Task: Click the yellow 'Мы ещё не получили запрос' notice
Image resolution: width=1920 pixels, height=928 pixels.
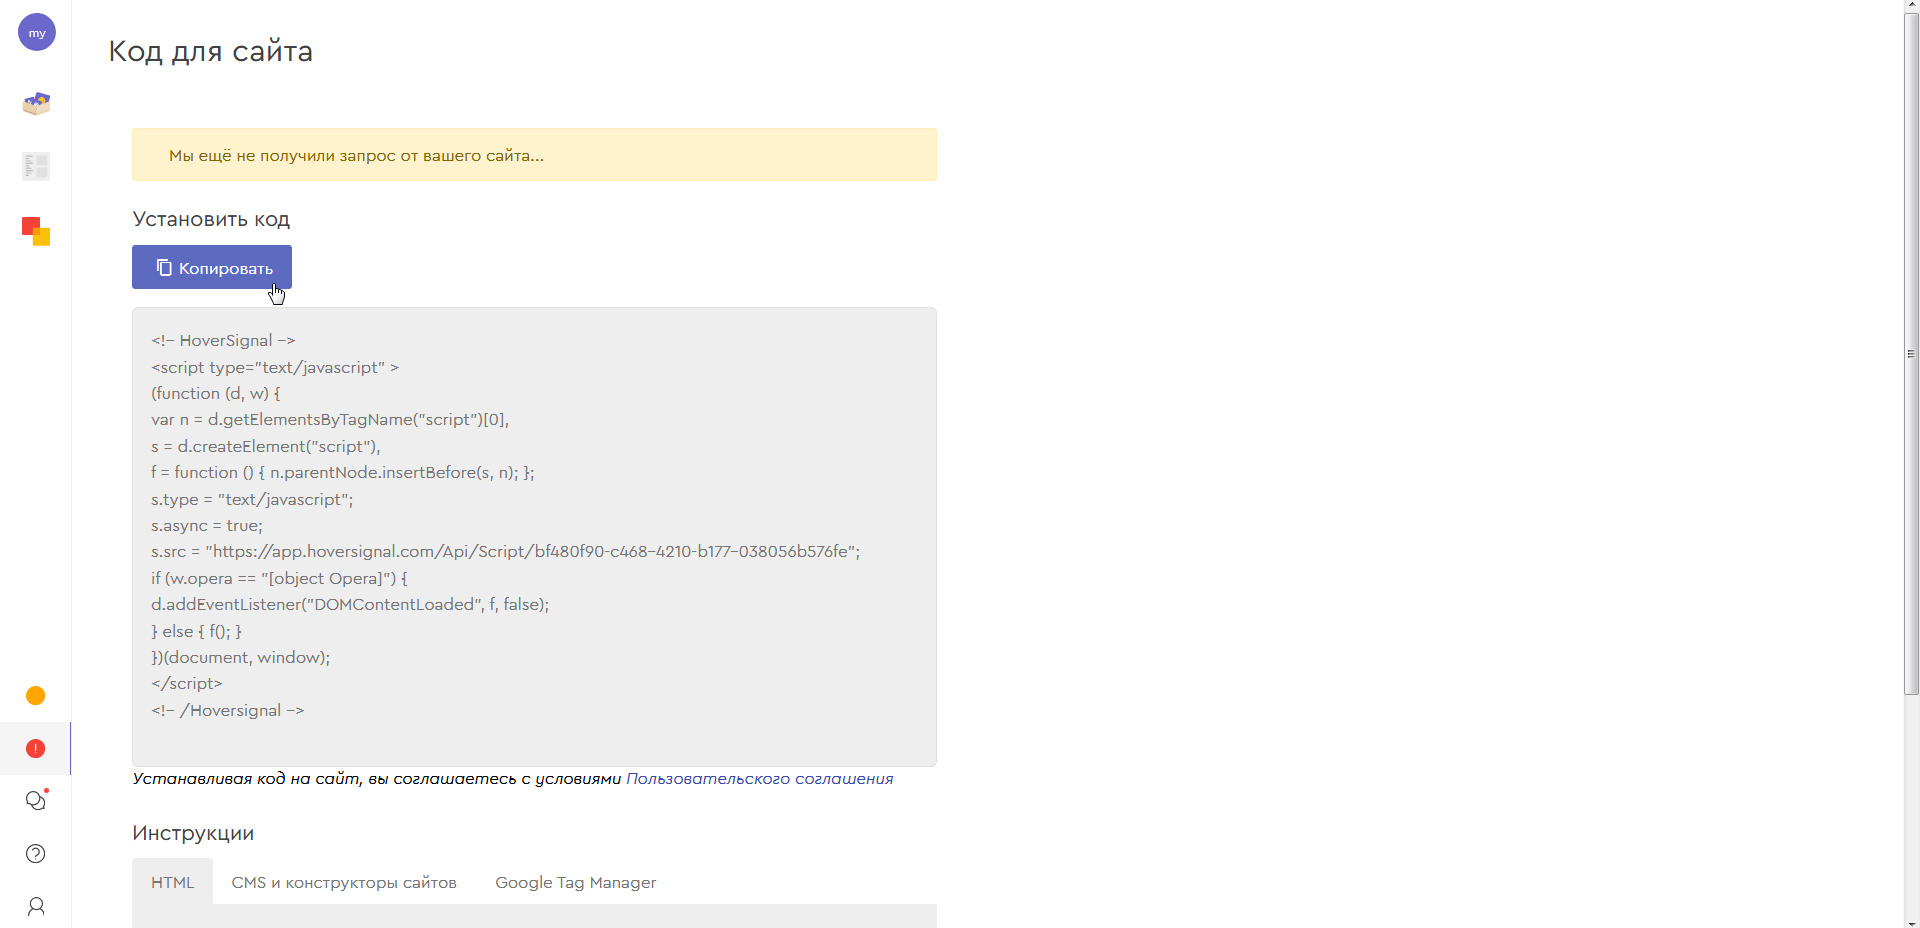Action: [534, 155]
